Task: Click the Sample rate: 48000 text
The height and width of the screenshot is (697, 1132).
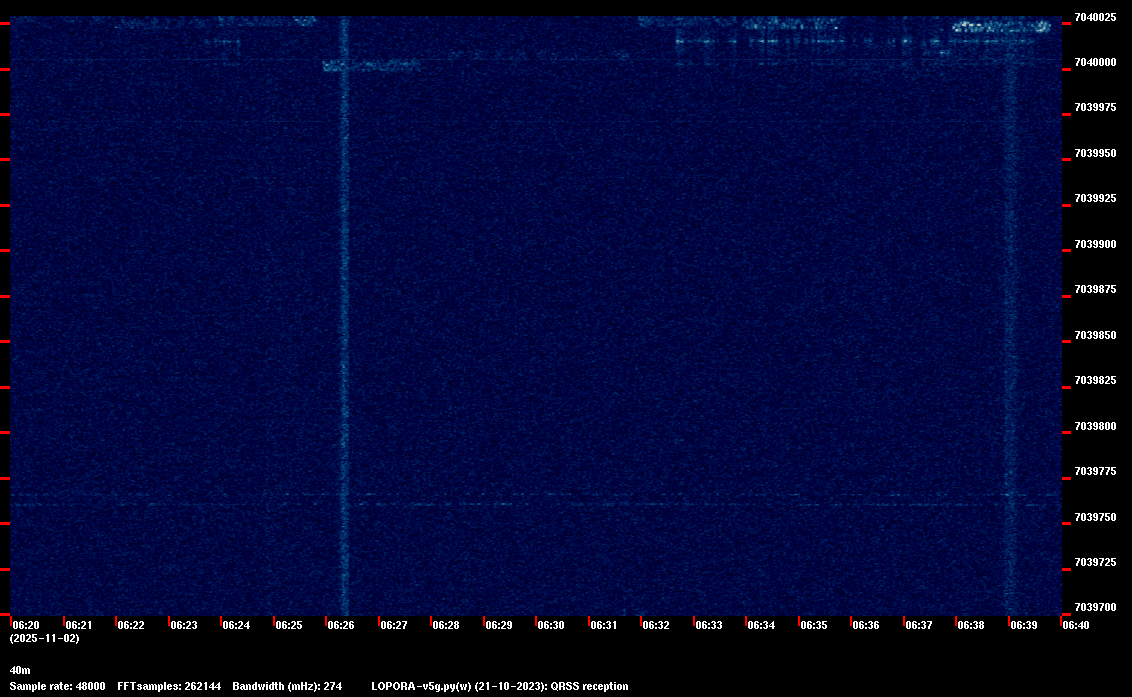Action: [58, 687]
